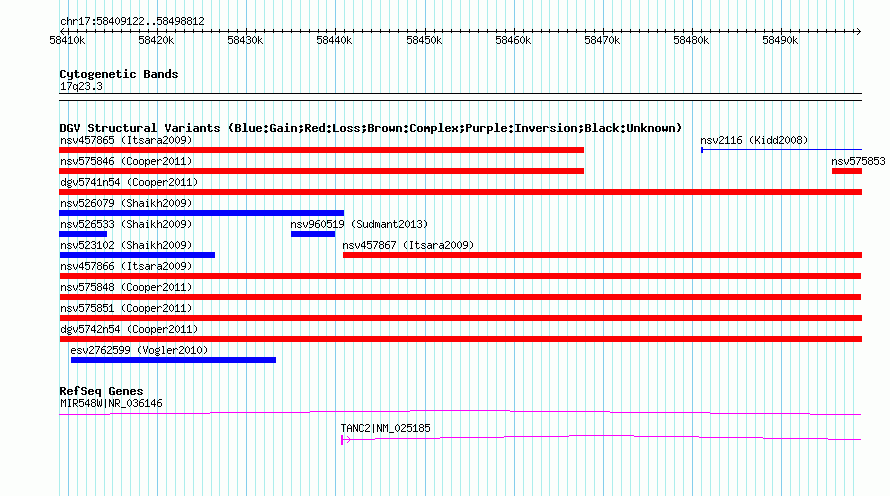Select the red nsv457865 loss bar
This screenshot has height=496, width=890.
[x=321, y=150]
